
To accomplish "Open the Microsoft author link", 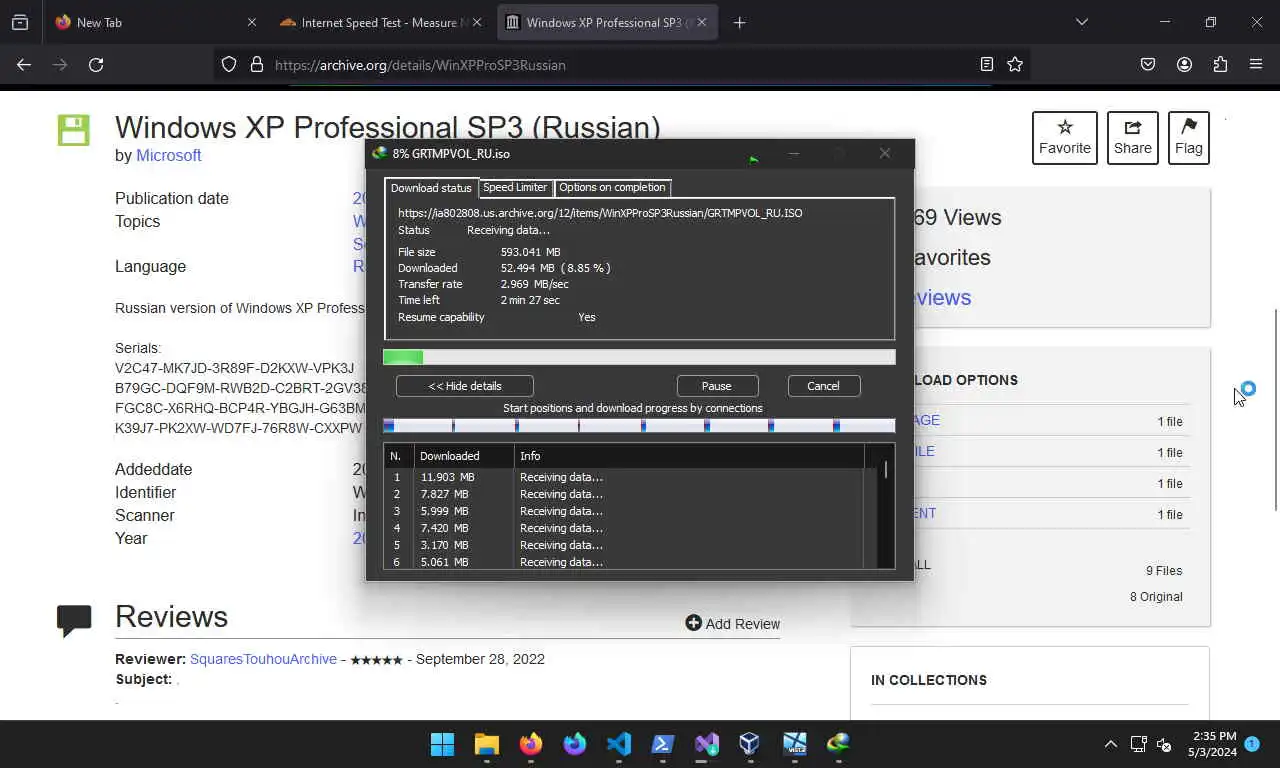I will pos(169,155).
